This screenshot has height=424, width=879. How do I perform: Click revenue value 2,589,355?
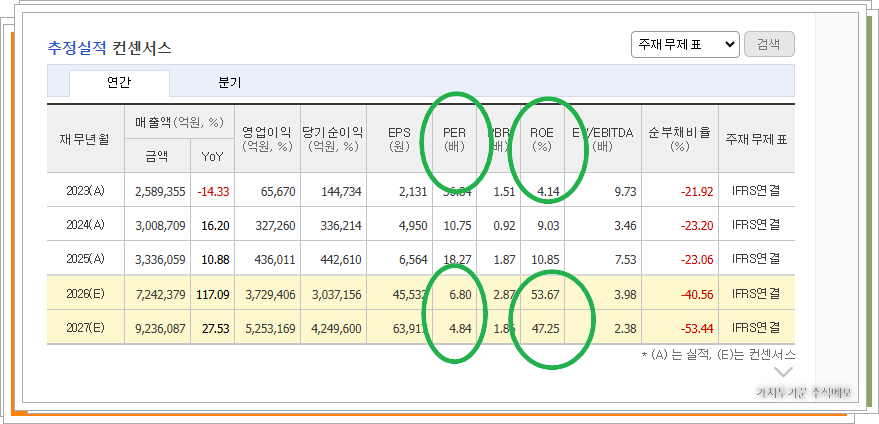point(160,192)
